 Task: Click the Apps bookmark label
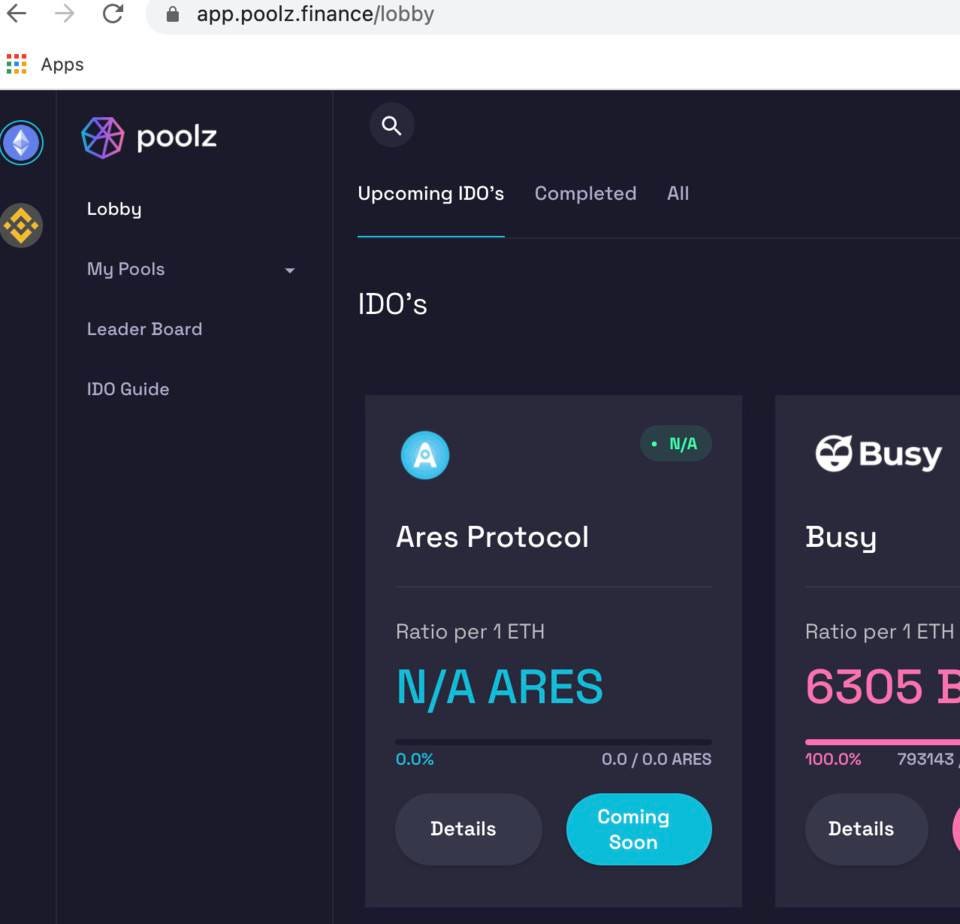tap(62, 64)
